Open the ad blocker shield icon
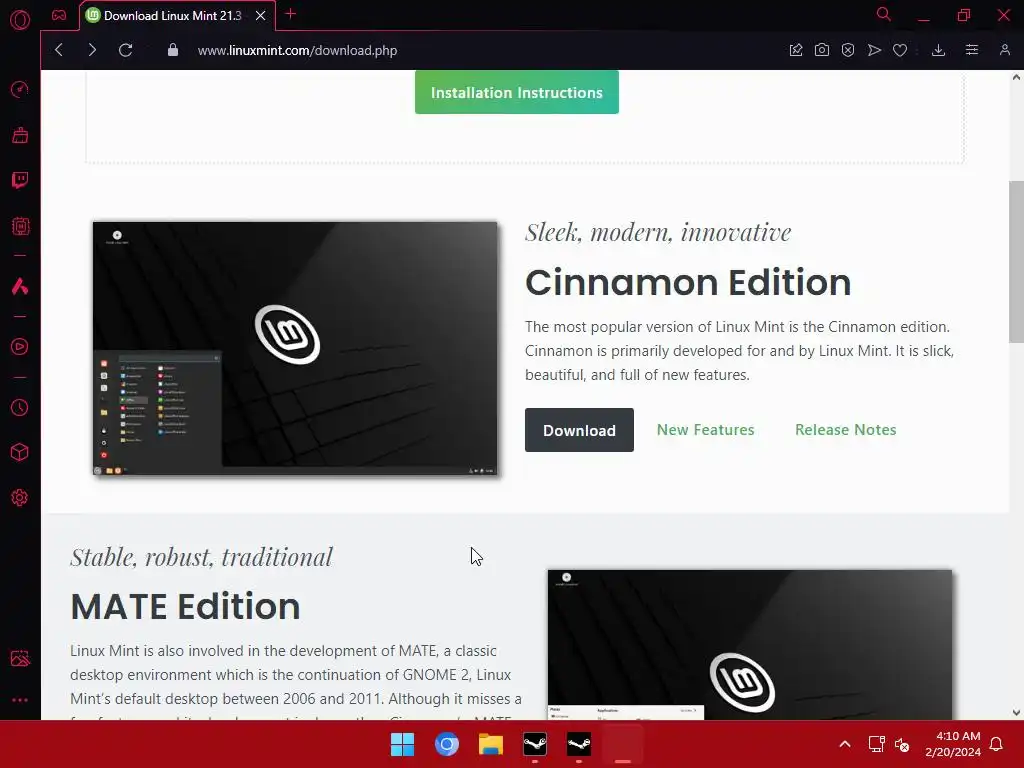This screenshot has width=1024, height=768. coord(848,50)
